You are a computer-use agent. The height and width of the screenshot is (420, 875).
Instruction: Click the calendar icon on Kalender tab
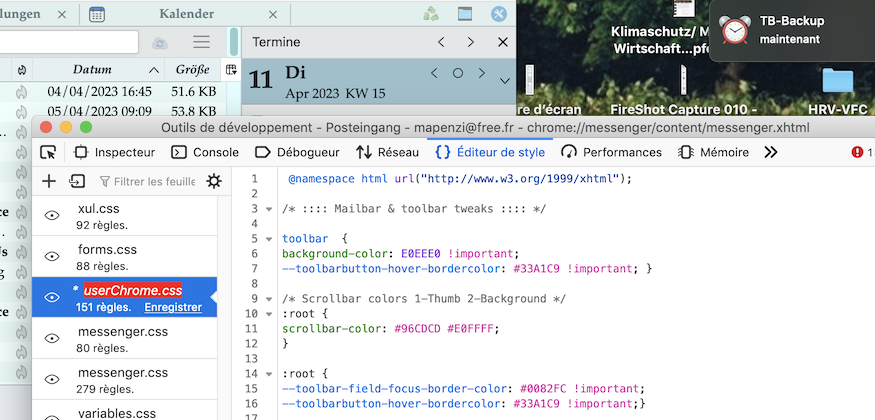(x=97, y=14)
